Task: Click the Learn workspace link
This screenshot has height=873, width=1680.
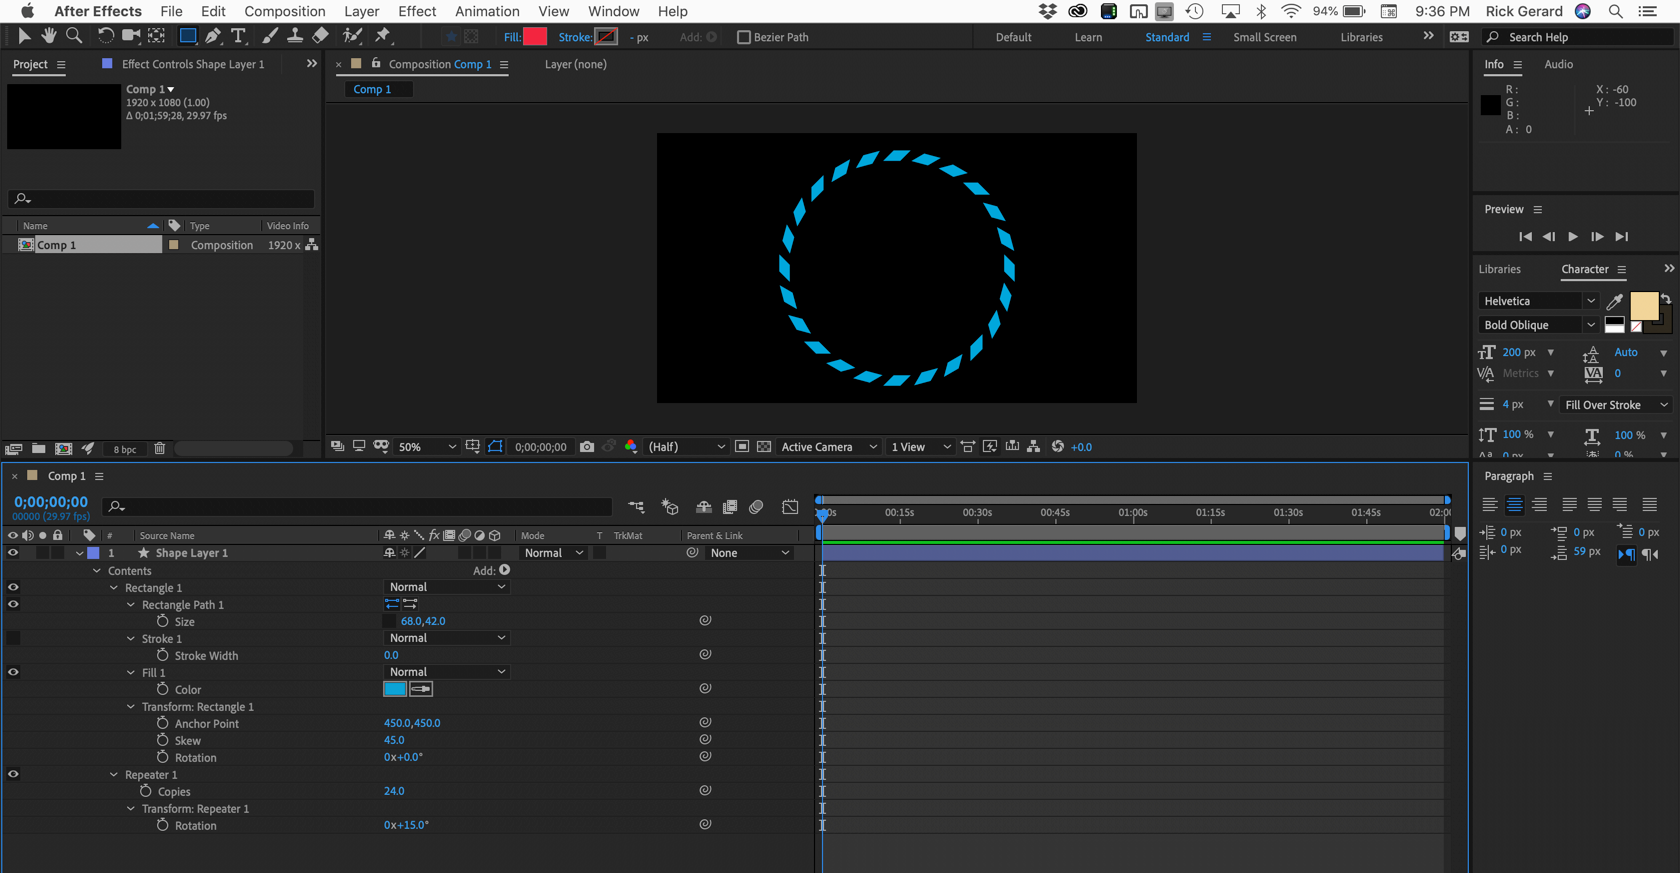Action: tap(1088, 37)
